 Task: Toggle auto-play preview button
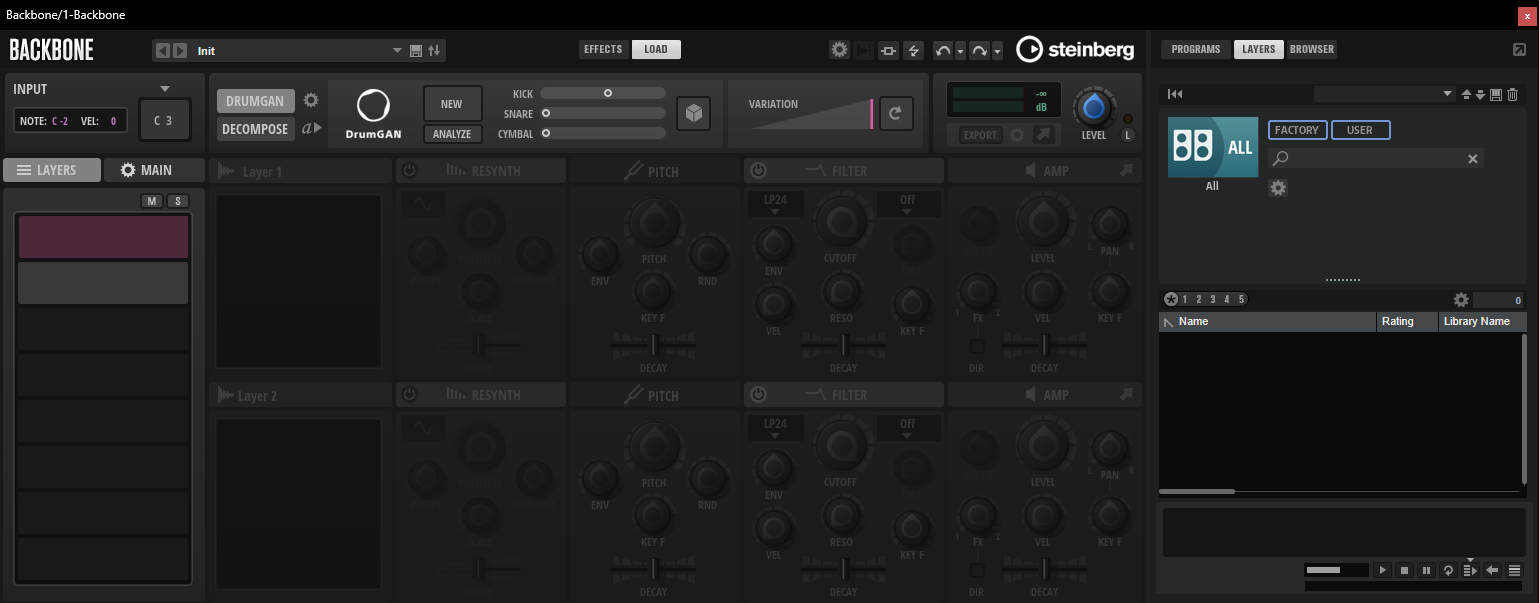point(1470,570)
